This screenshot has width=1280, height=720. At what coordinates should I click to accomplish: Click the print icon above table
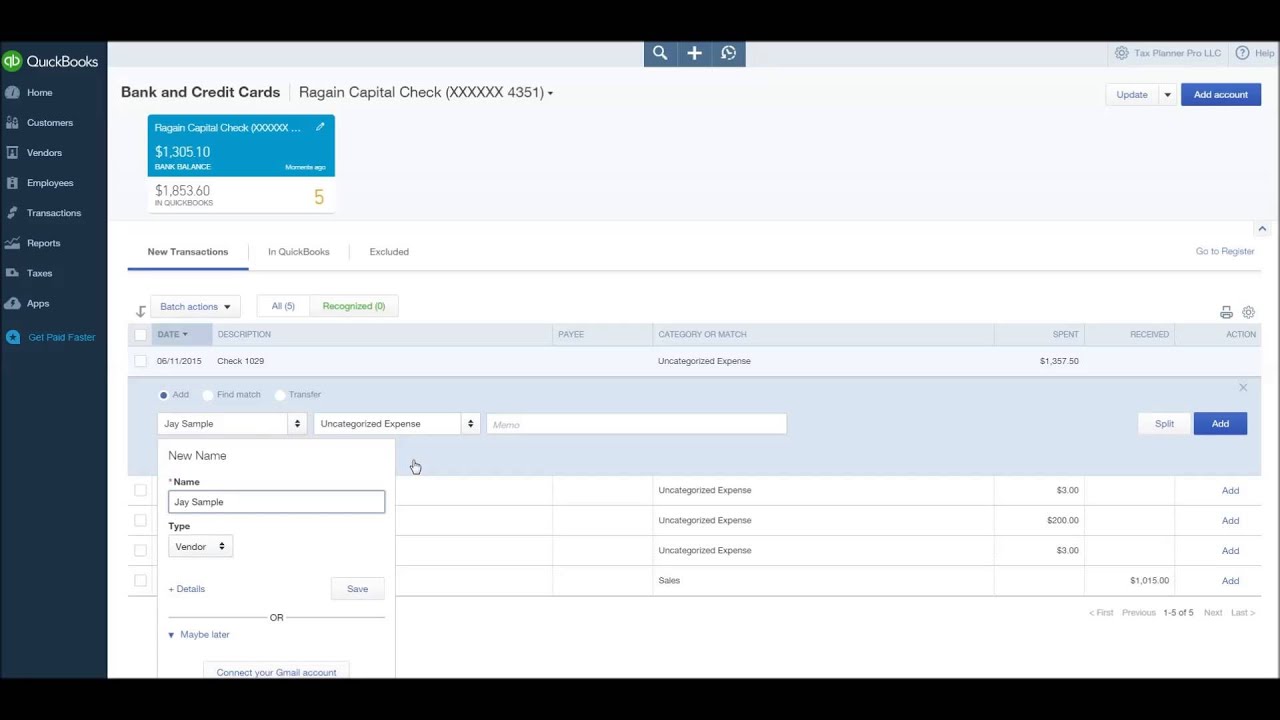click(x=1226, y=313)
